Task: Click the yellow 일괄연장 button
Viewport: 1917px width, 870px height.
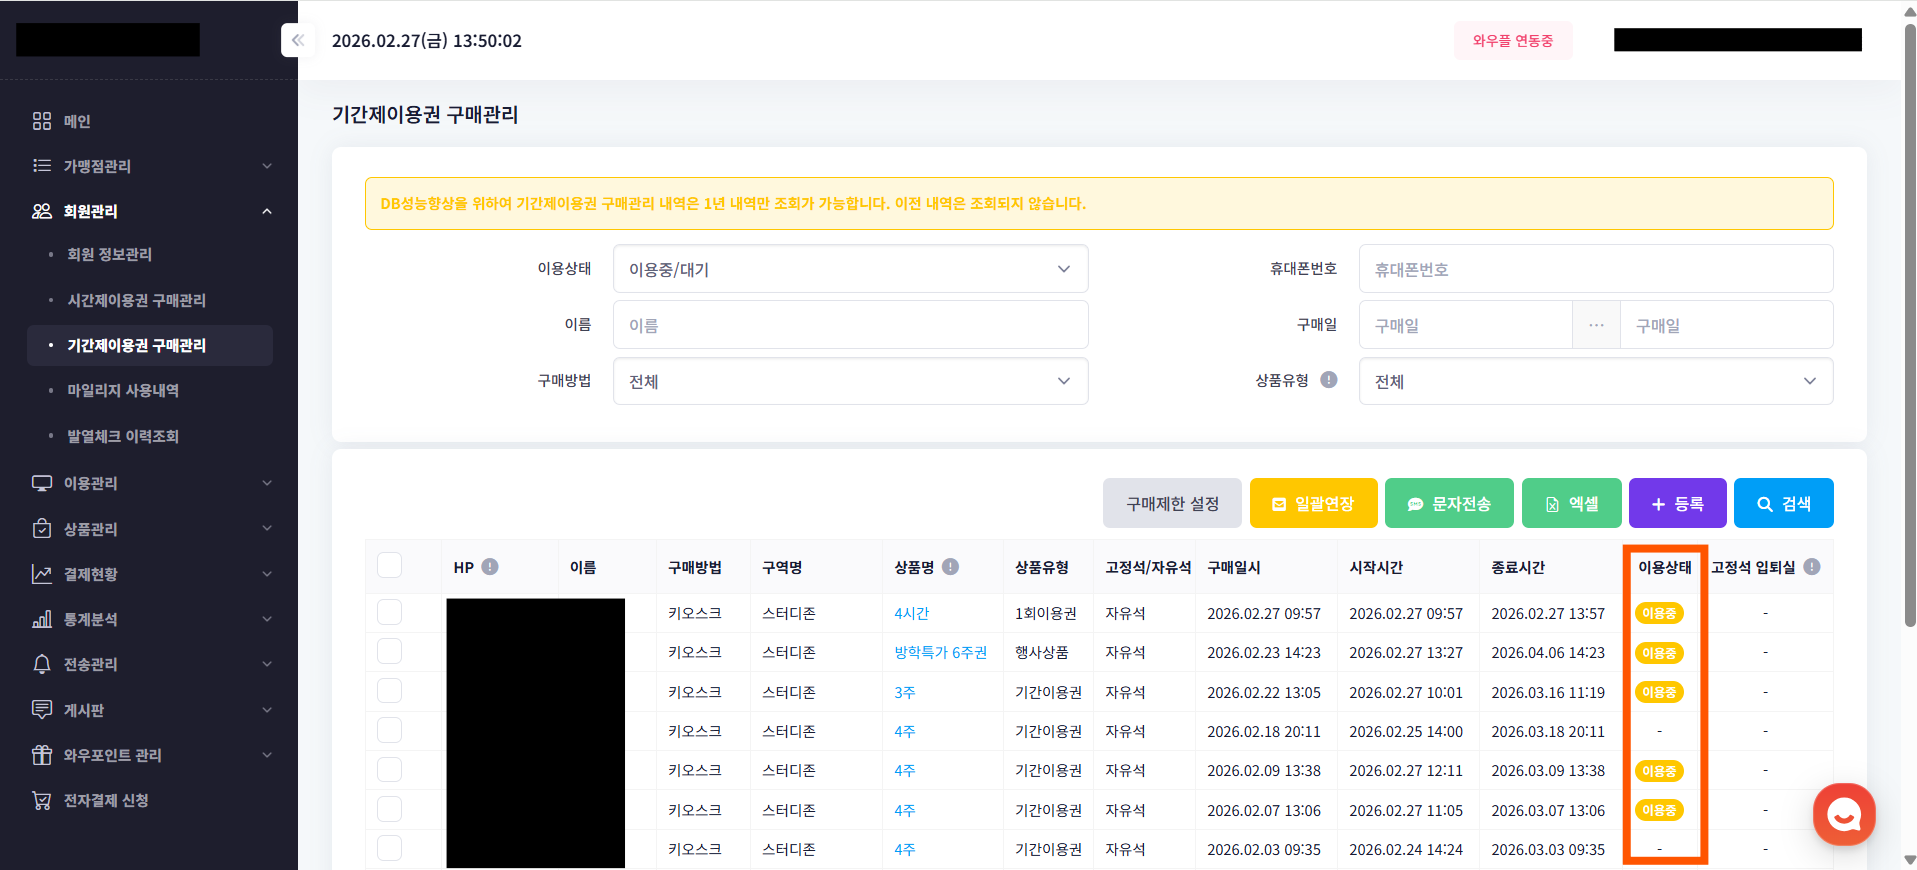Action: (1313, 503)
